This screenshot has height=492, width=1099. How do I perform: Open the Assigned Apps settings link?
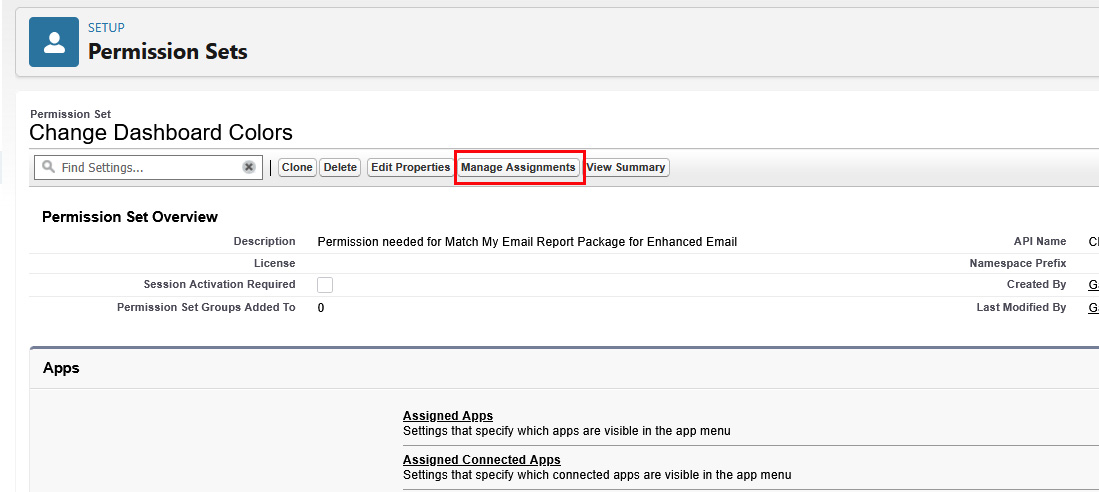pos(447,416)
